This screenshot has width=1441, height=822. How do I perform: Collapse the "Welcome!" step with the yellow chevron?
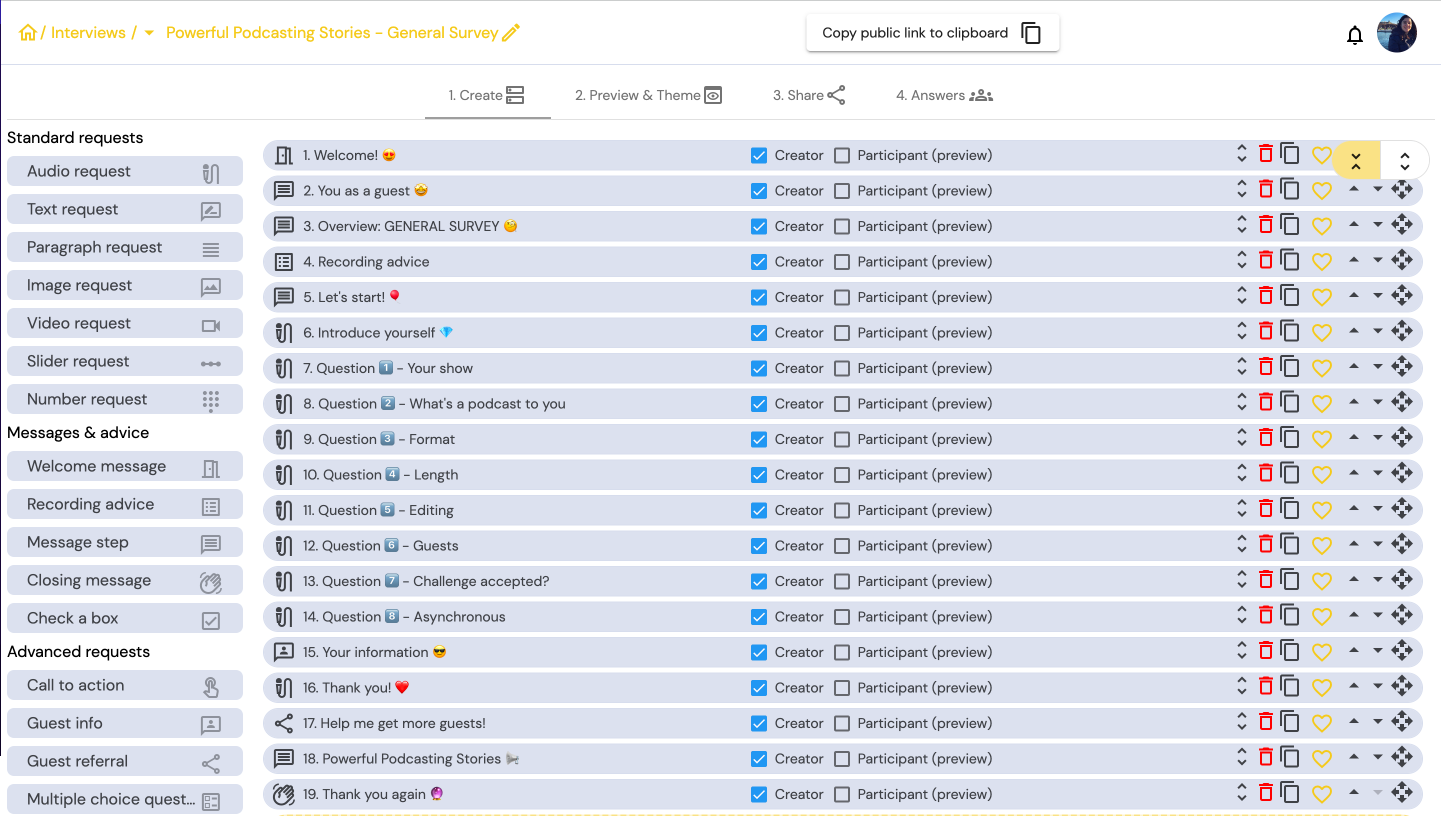[x=1356, y=159]
